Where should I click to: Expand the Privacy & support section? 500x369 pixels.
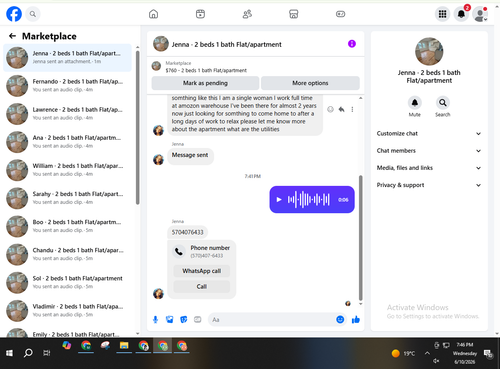(429, 185)
